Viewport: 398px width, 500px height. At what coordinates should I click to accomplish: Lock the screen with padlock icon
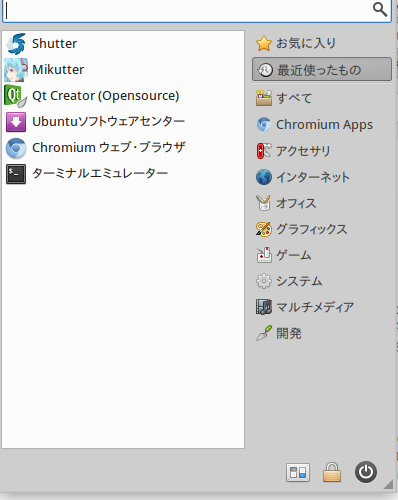[332, 472]
